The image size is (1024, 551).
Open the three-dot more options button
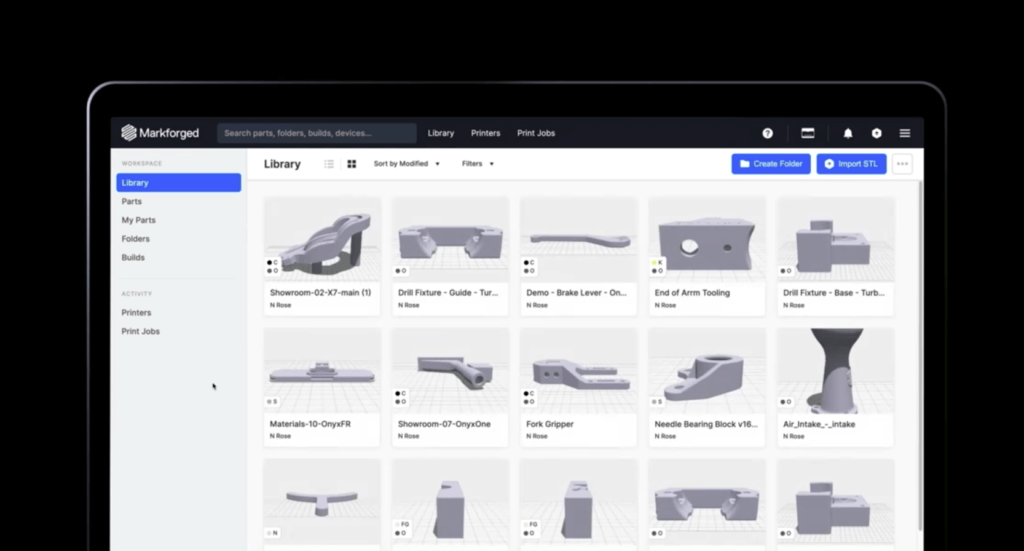[902, 164]
